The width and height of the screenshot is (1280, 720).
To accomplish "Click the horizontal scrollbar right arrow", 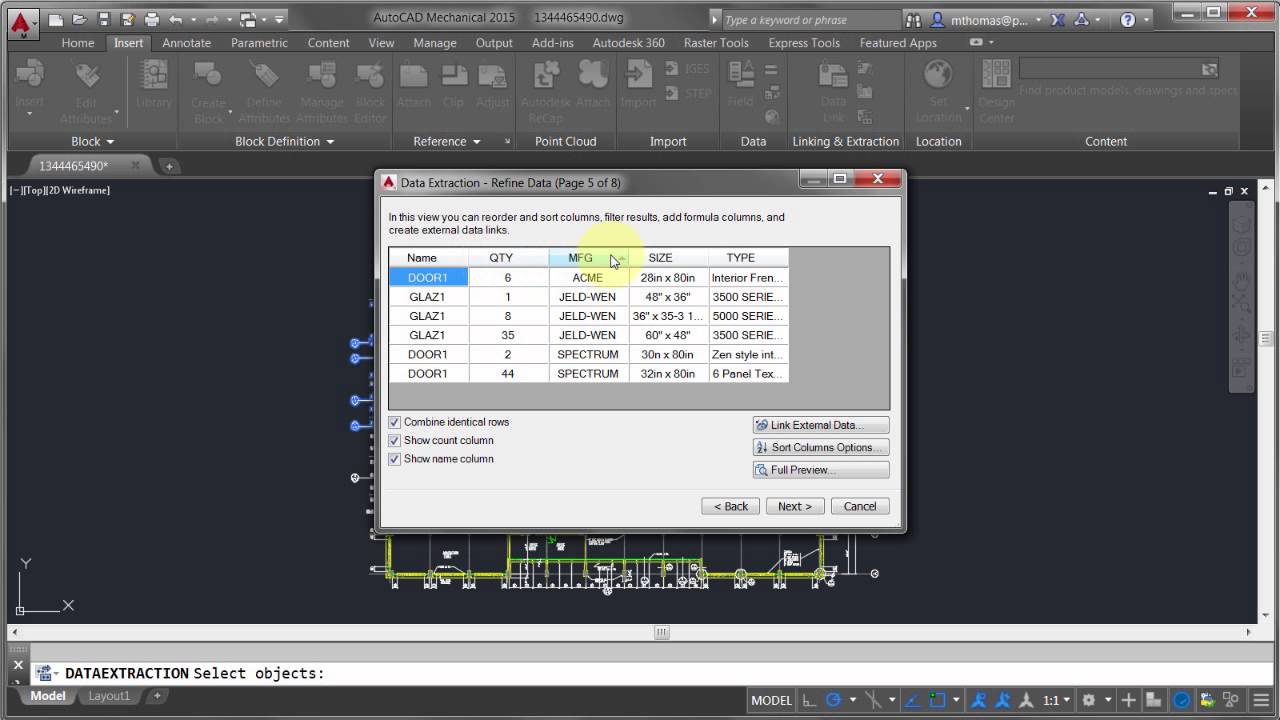I will coord(1248,632).
